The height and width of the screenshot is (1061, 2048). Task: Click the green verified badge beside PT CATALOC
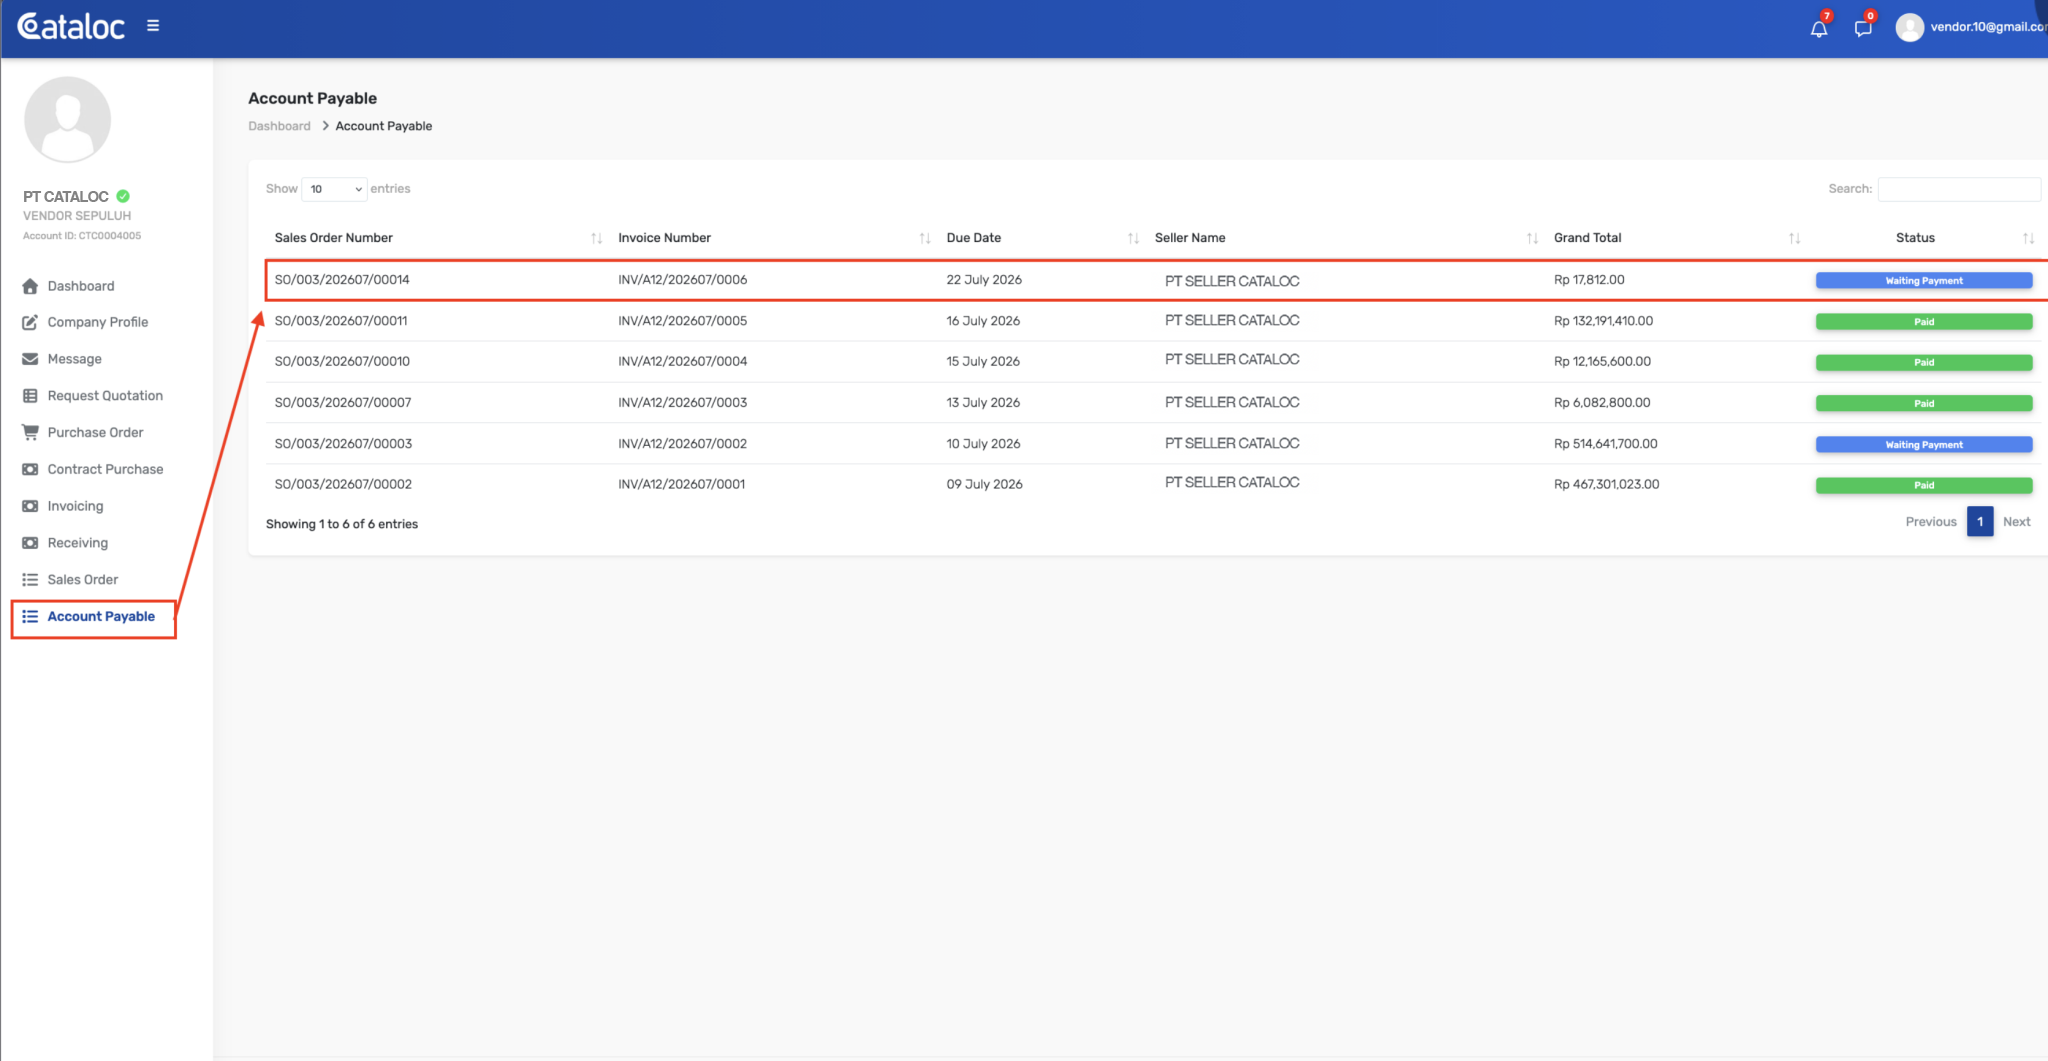(123, 196)
